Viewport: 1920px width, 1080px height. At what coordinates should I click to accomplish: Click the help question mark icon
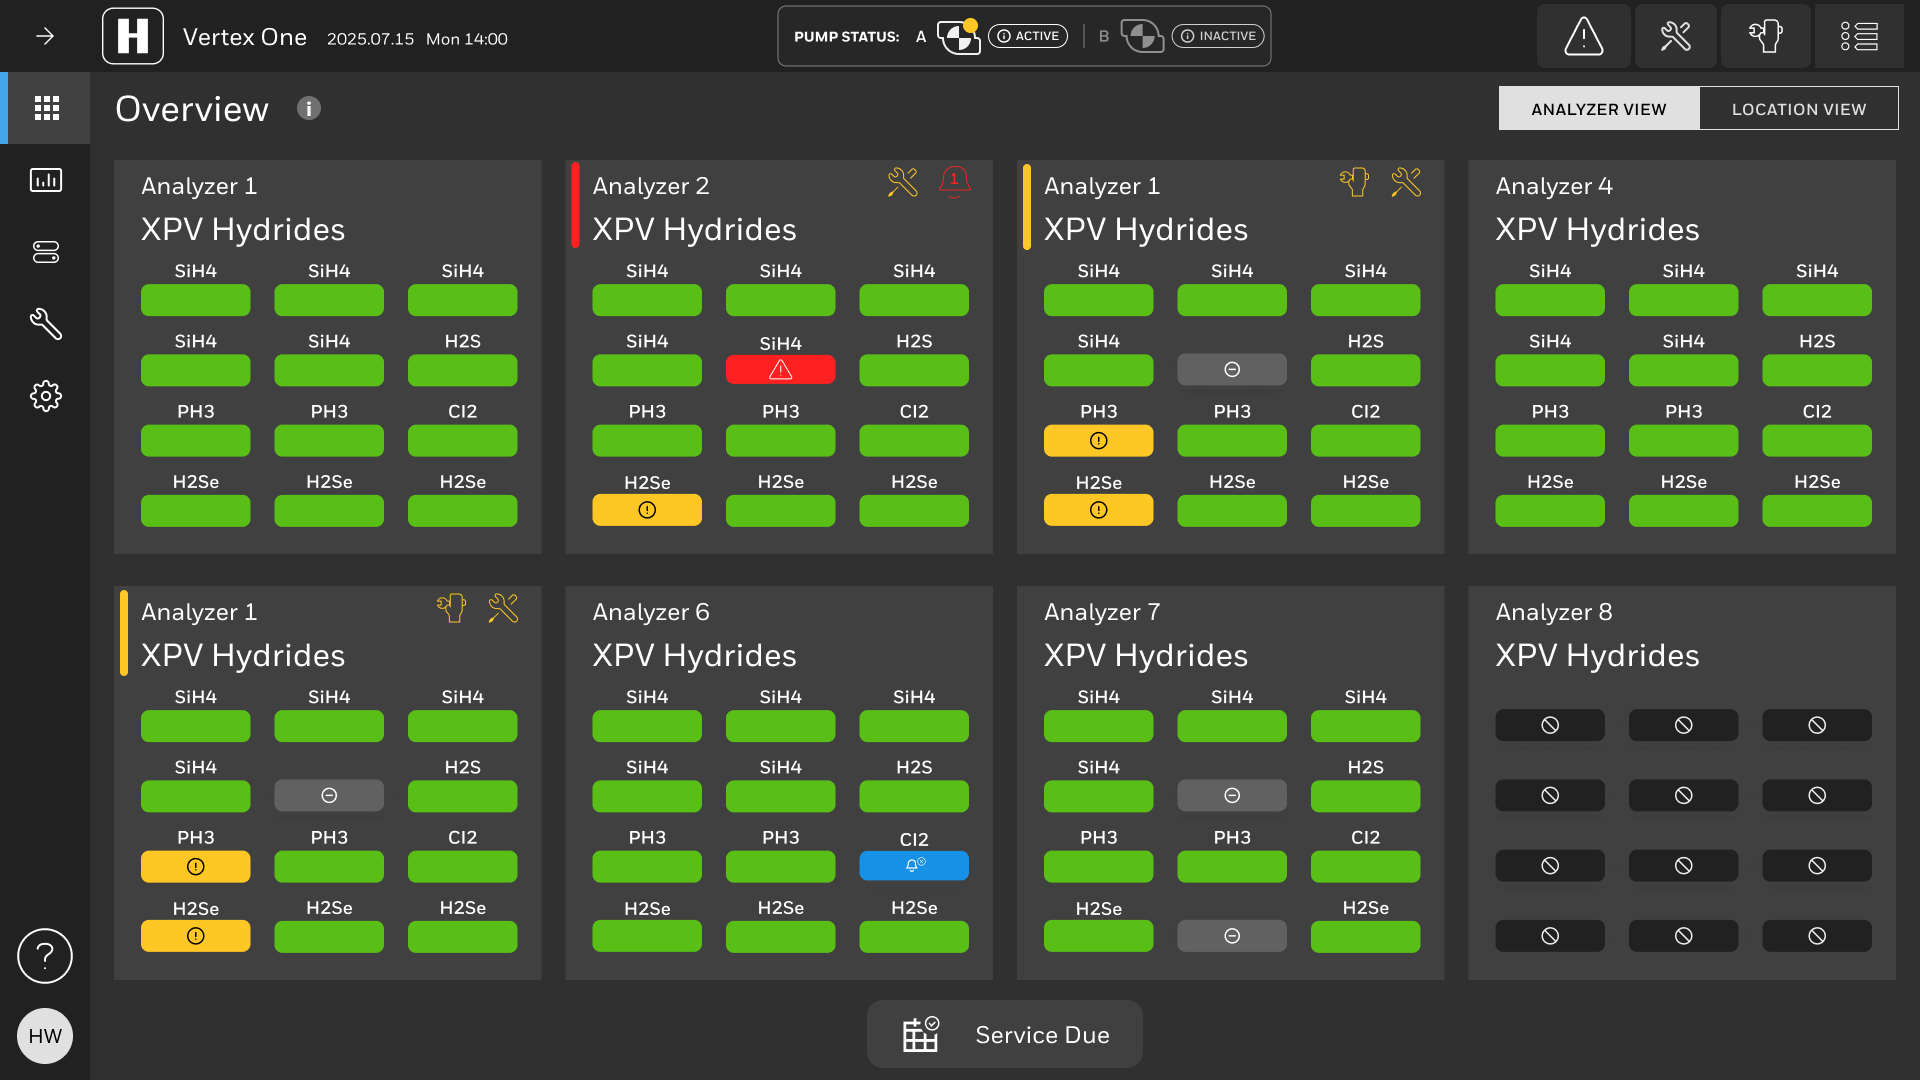pyautogui.click(x=45, y=956)
